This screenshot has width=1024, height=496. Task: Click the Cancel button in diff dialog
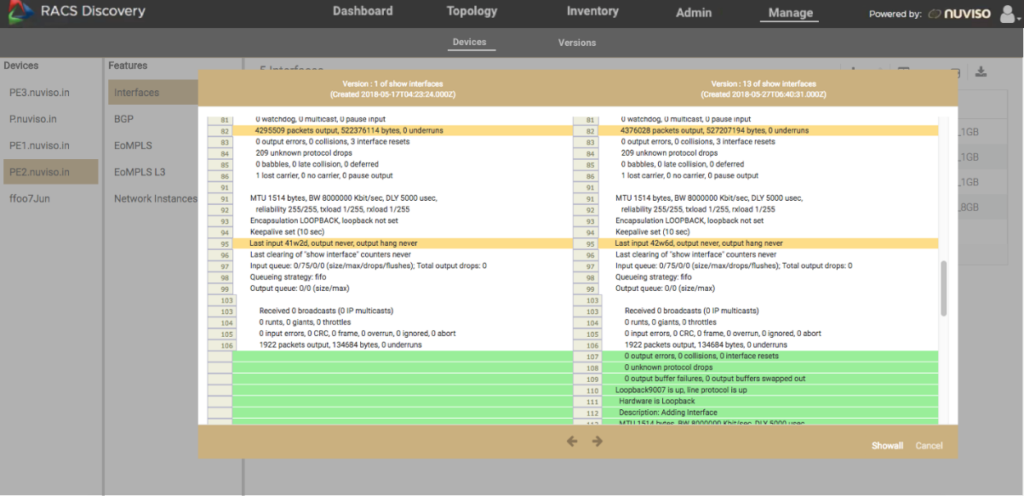tap(929, 446)
